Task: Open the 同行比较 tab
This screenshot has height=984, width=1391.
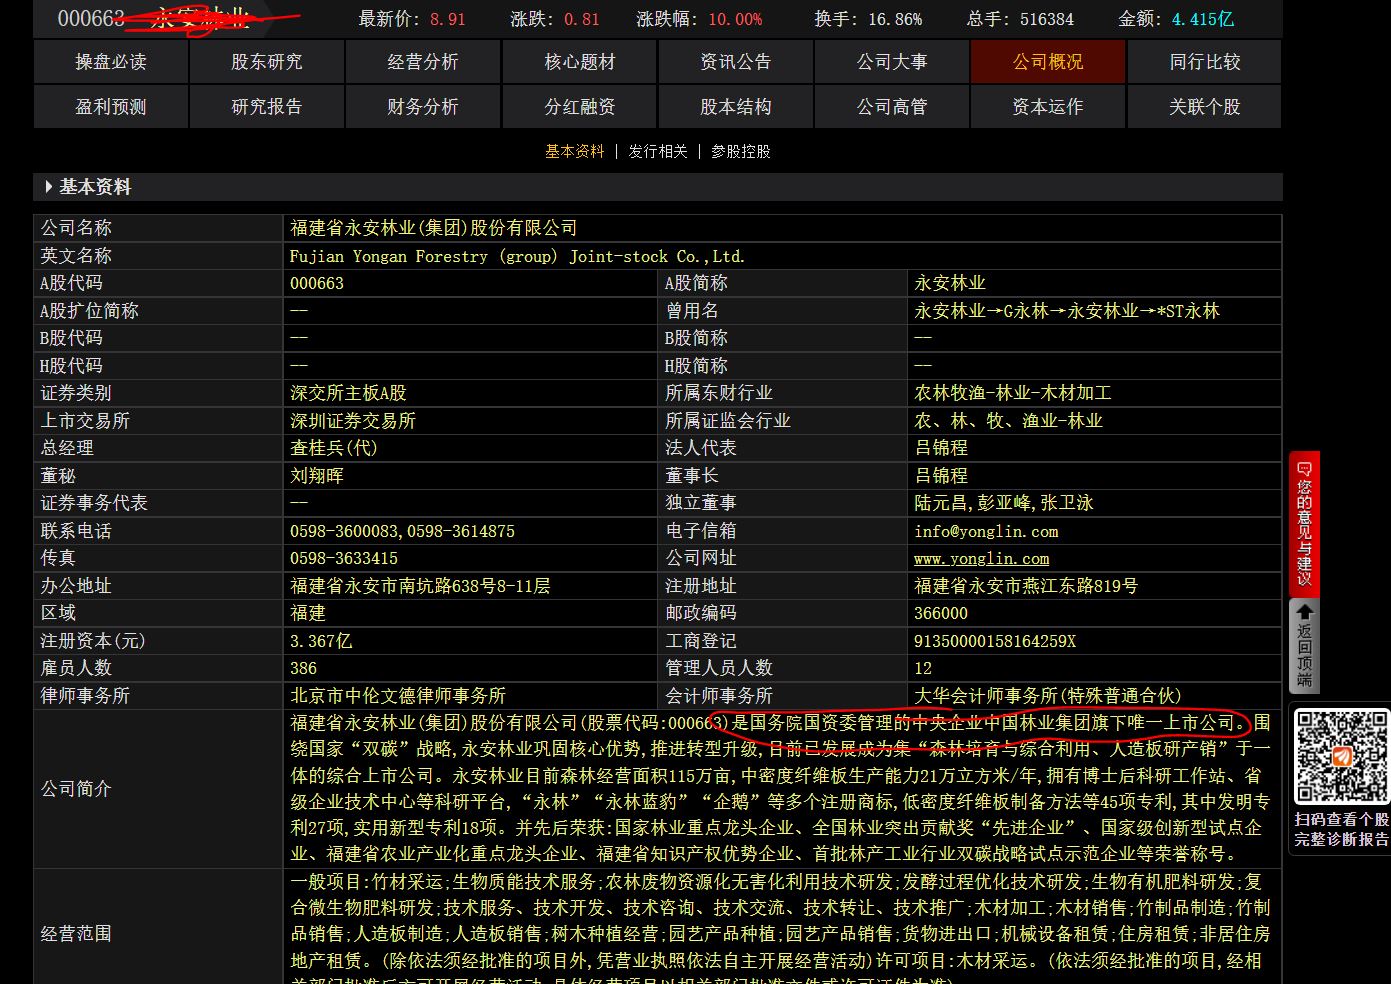Action: tap(1204, 62)
